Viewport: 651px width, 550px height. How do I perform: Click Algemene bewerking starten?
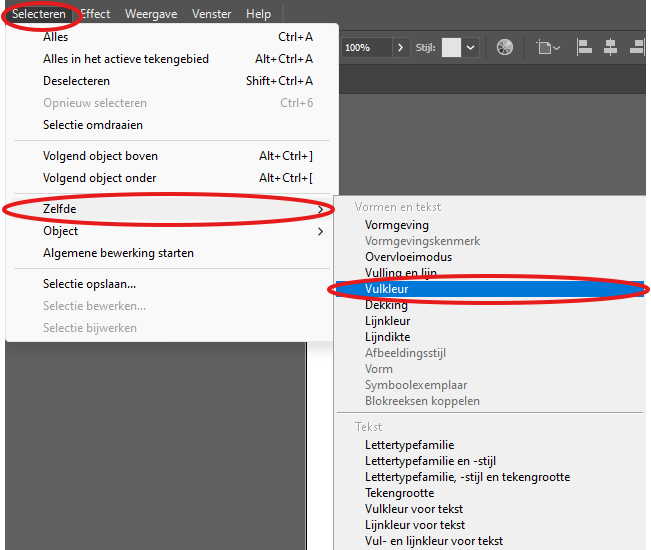point(118,253)
